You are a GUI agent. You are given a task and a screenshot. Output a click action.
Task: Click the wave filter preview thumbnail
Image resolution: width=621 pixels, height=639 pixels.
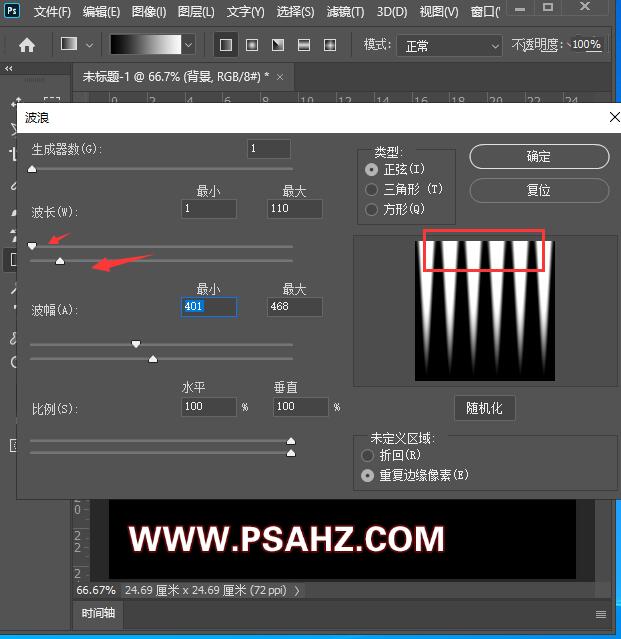(x=485, y=311)
